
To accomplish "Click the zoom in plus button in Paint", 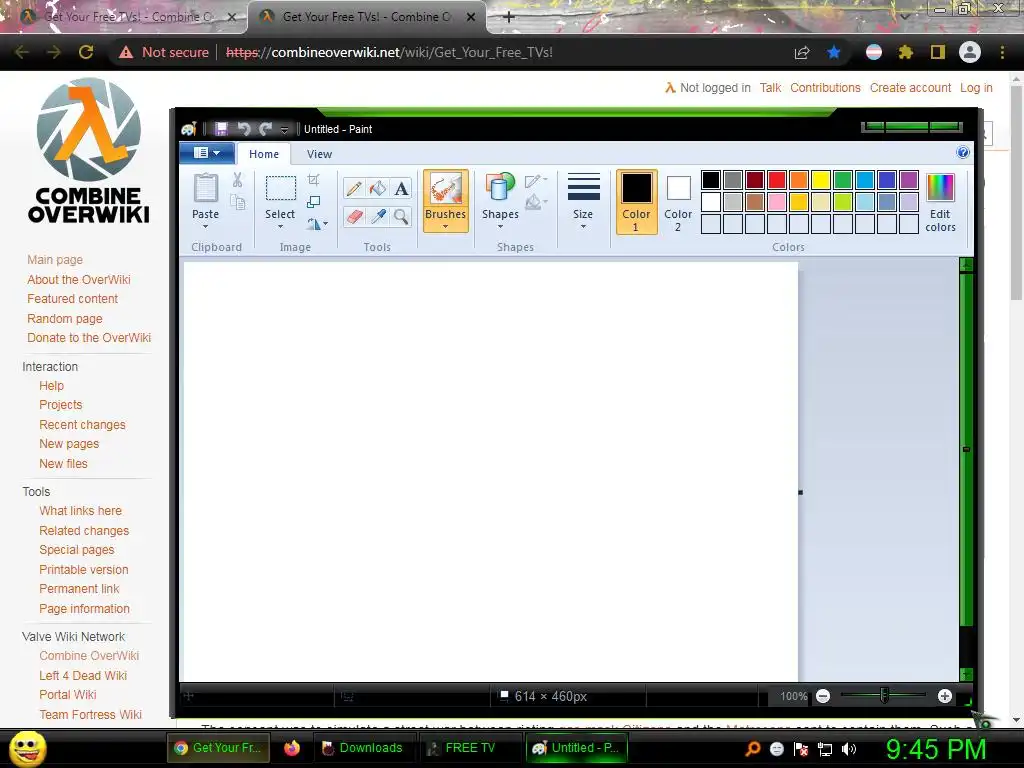I will coord(944,696).
